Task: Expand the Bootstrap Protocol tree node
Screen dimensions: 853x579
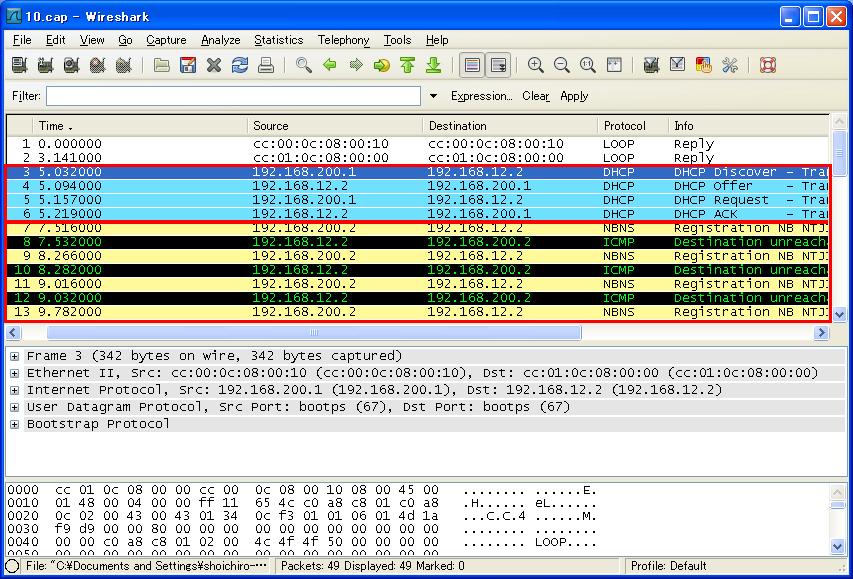Action: click(15, 424)
